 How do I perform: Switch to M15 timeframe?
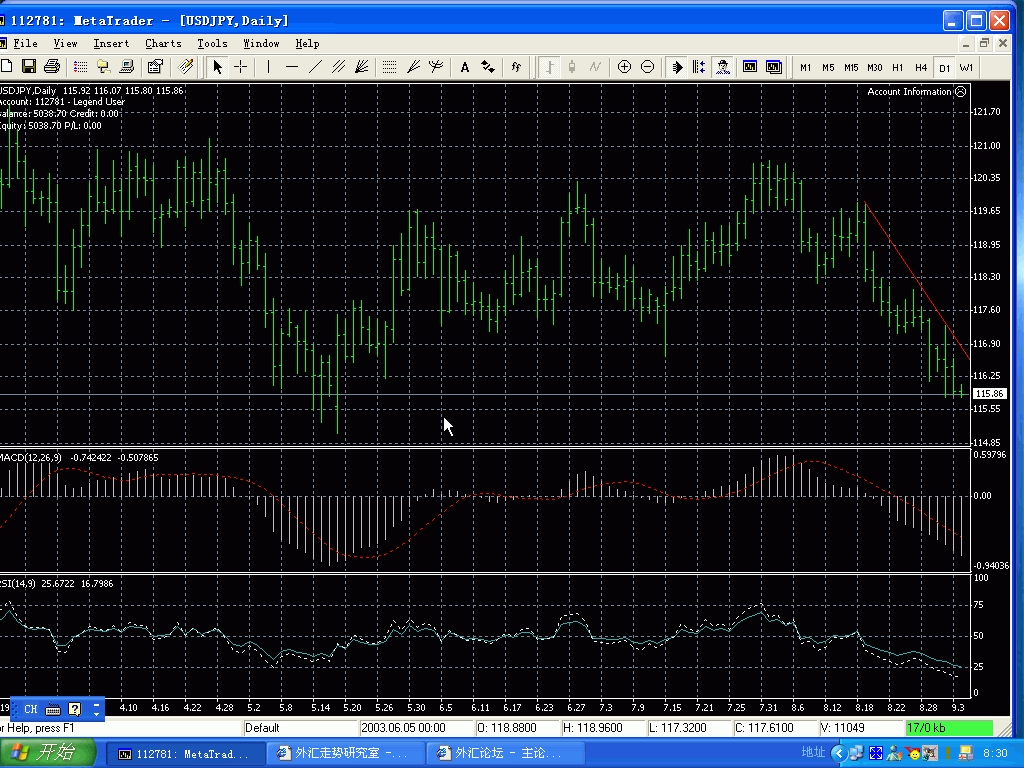click(851, 67)
